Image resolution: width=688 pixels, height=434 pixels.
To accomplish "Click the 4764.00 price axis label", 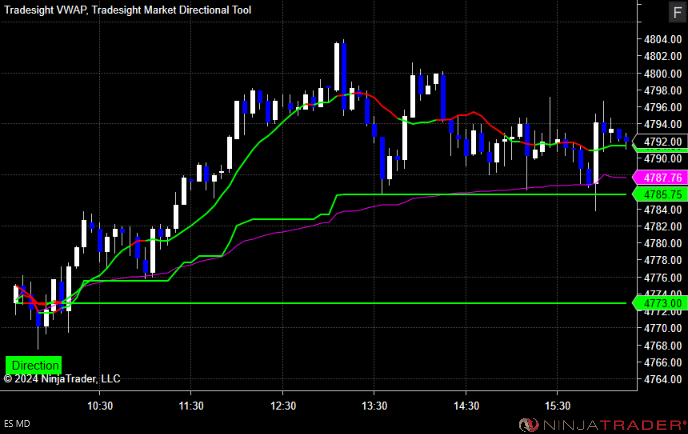I will [663, 379].
